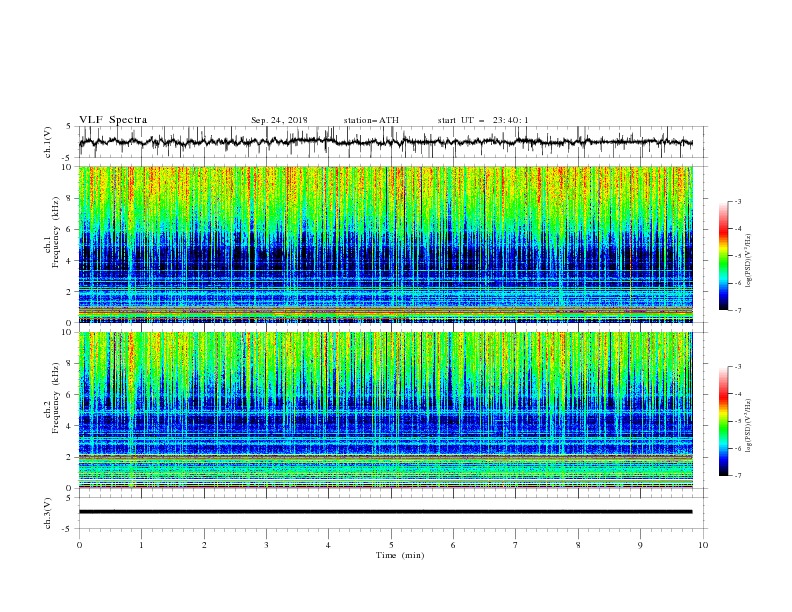Click the "8" kHz tick of ch.1 spectrogram
This screenshot has height=612, width=792.
[70, 198]
